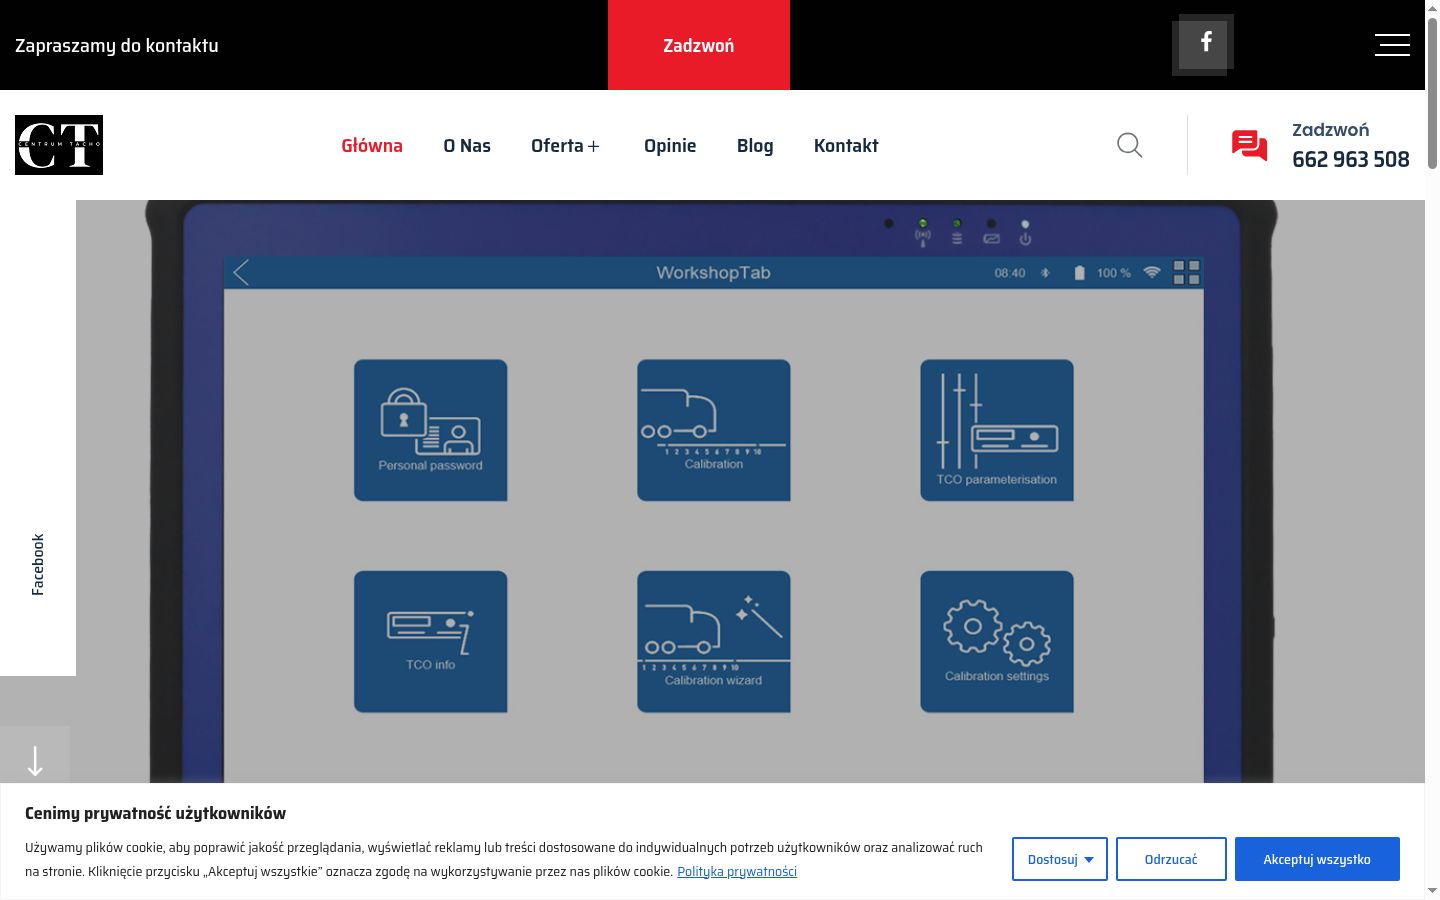Click the Centrum Tacho CT logo
The height and width of the screenshot is (900, 1440).
(x=59, y=145)
